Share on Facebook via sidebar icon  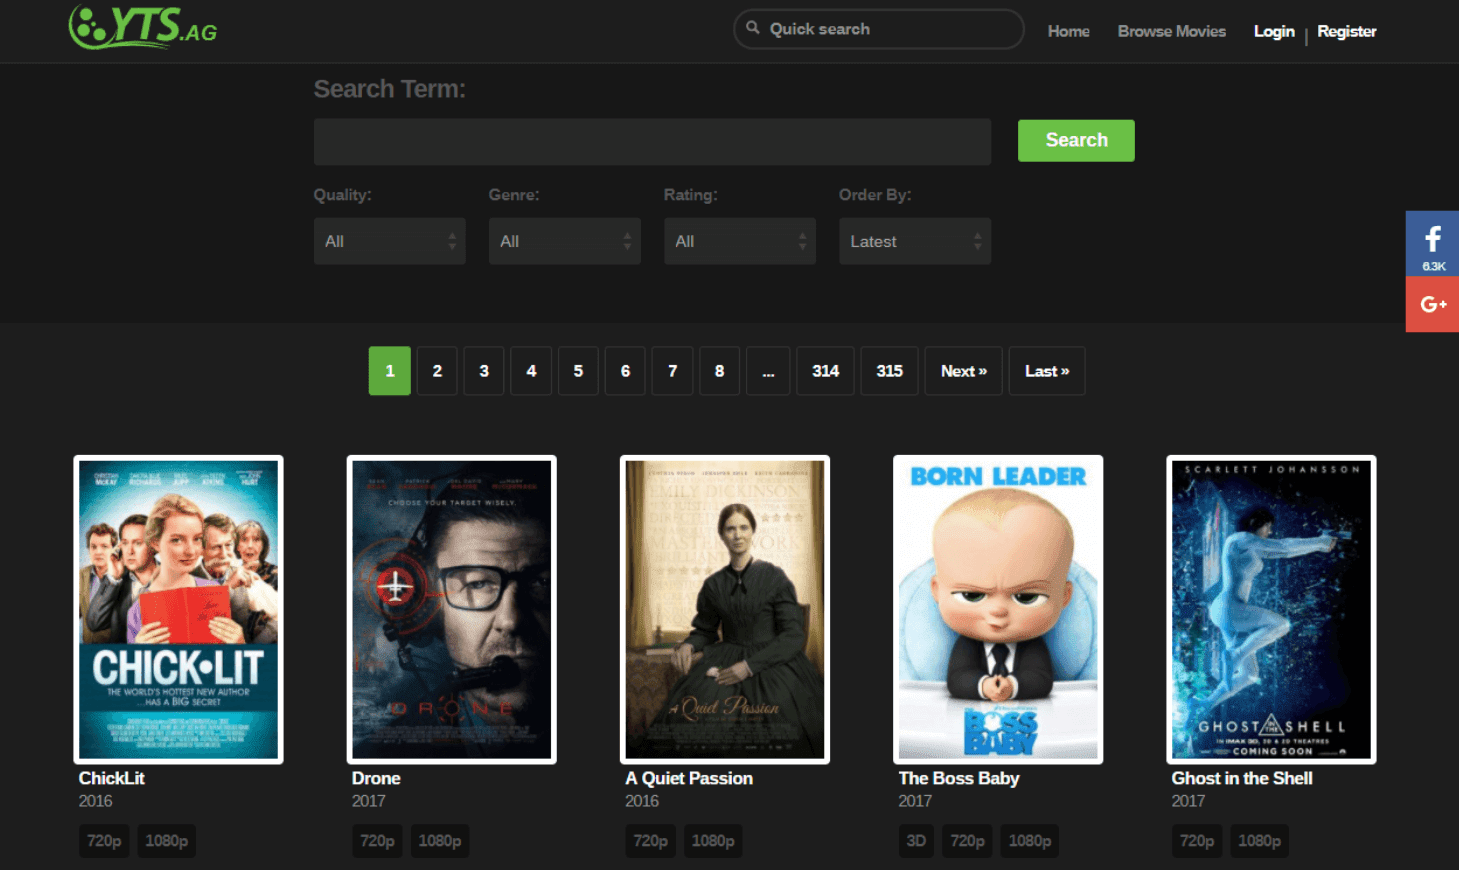coord(1432,243)
